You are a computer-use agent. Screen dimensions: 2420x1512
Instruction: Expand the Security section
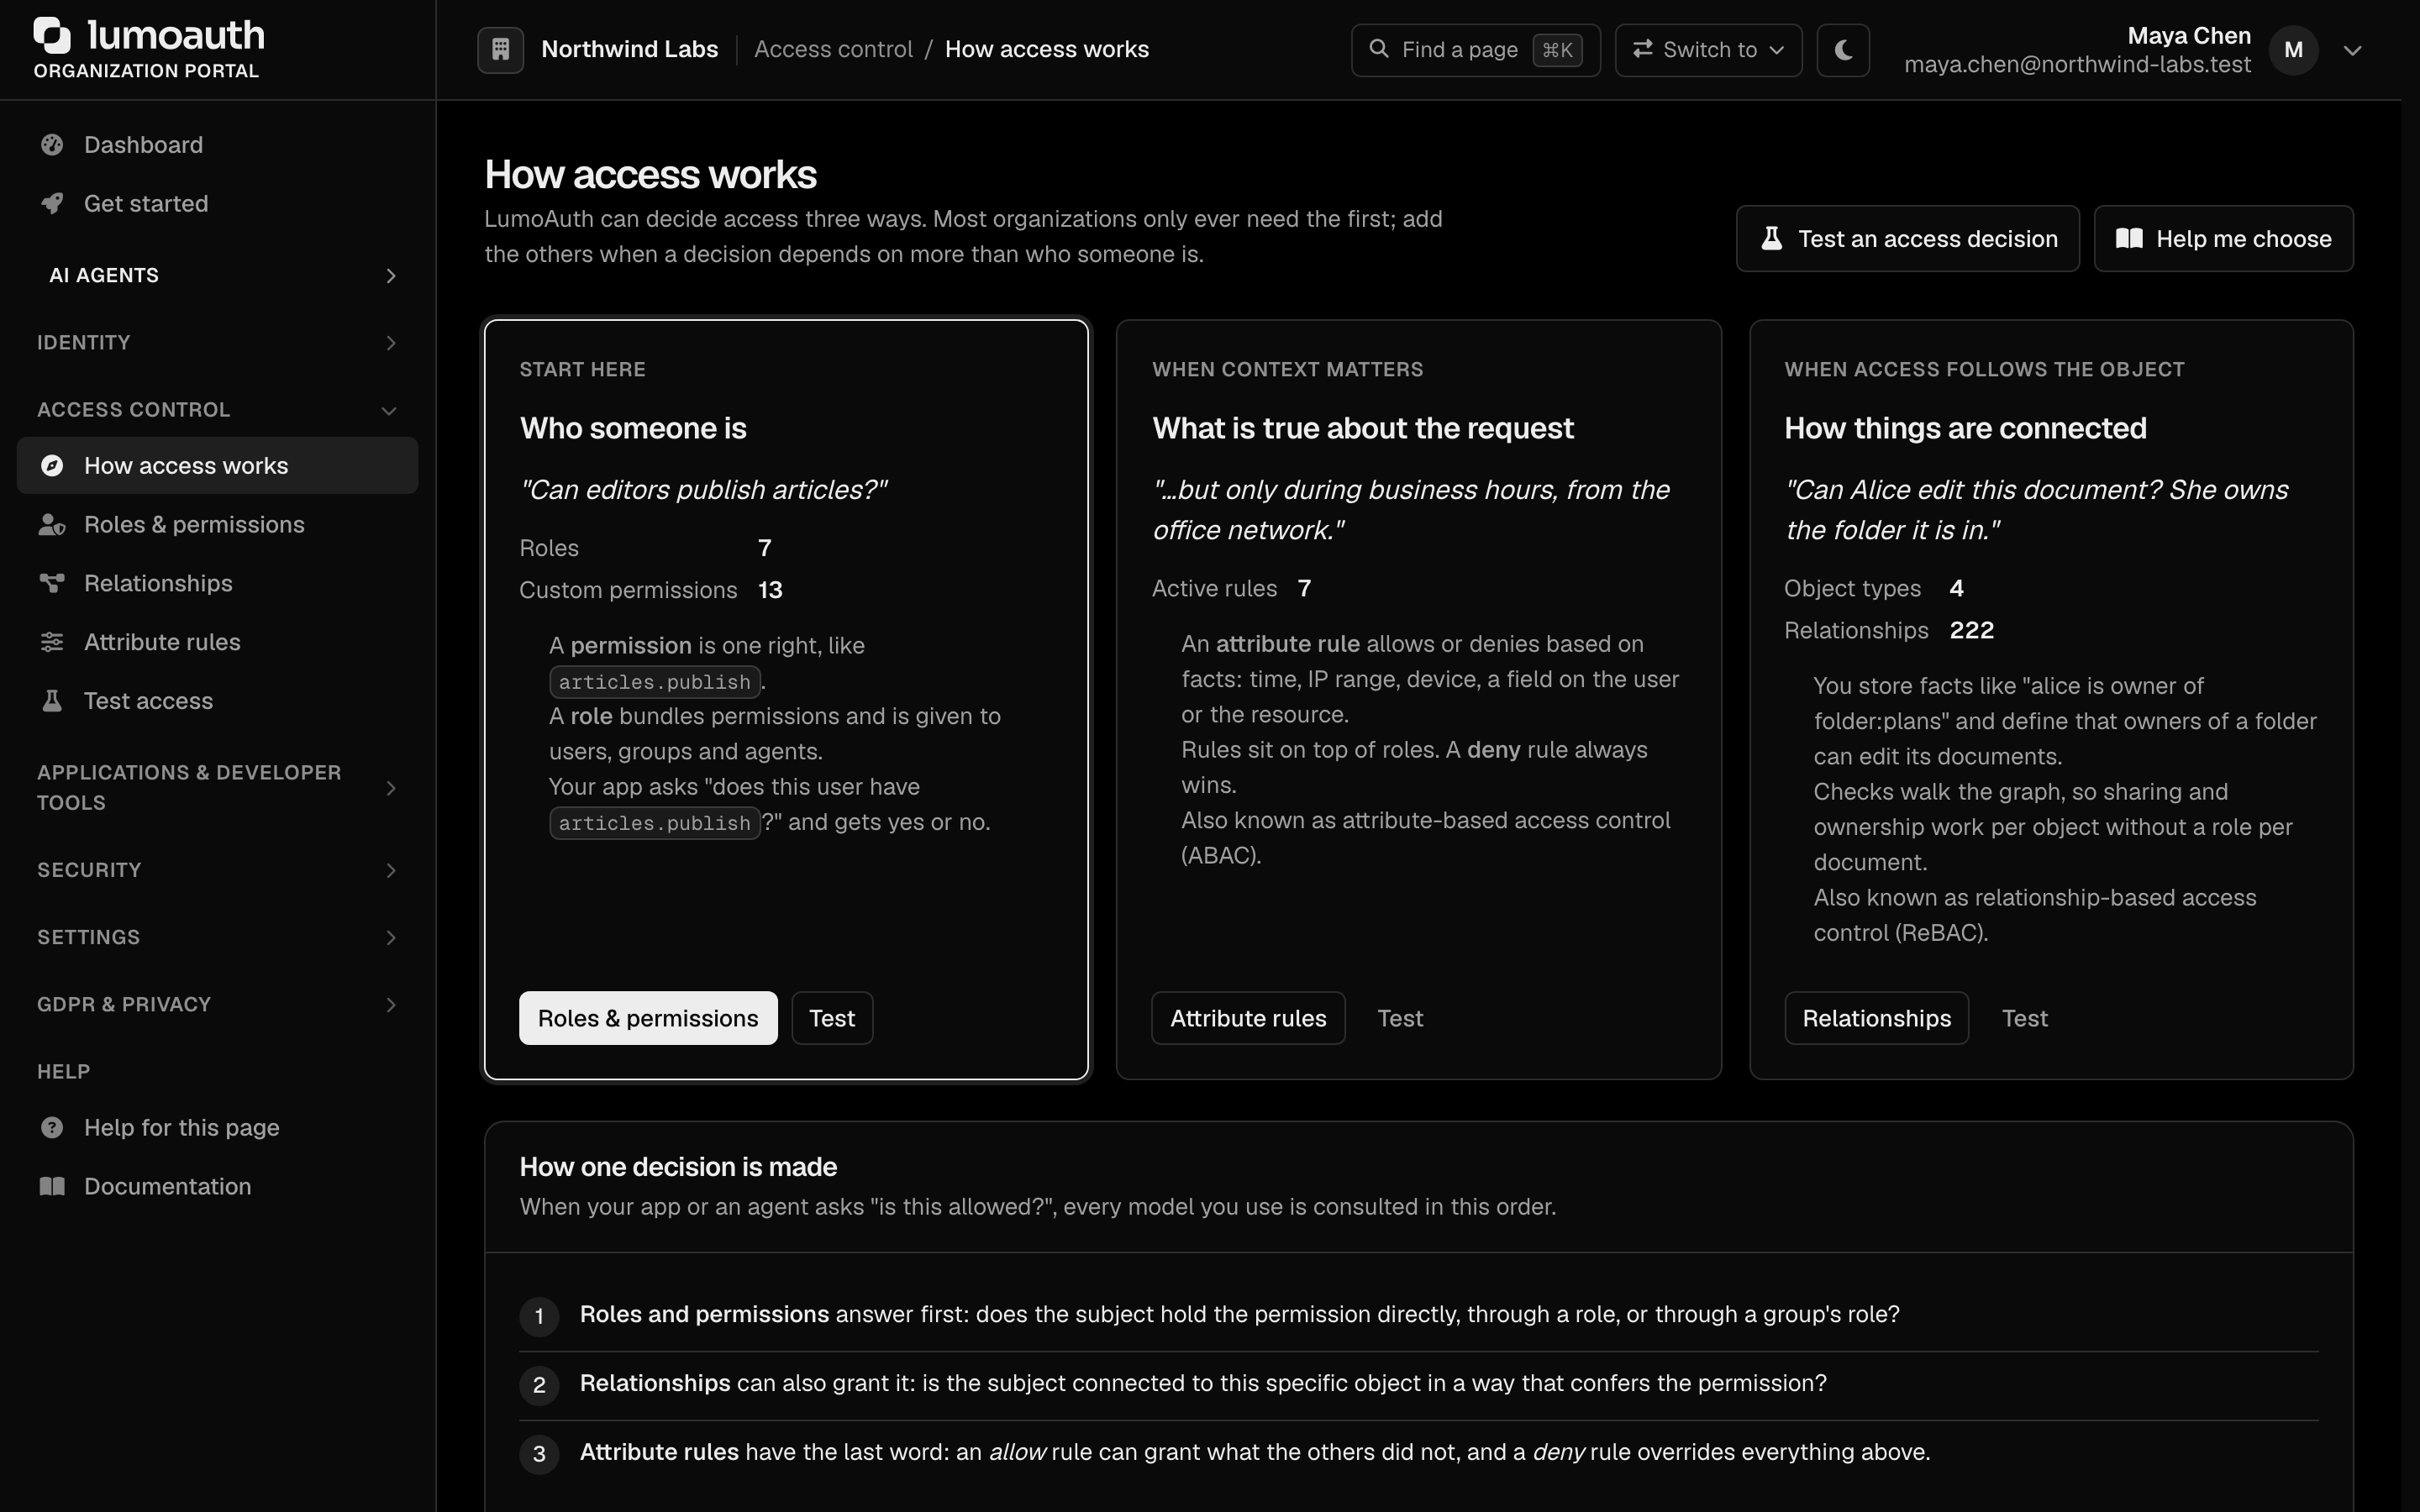point(217,870)
